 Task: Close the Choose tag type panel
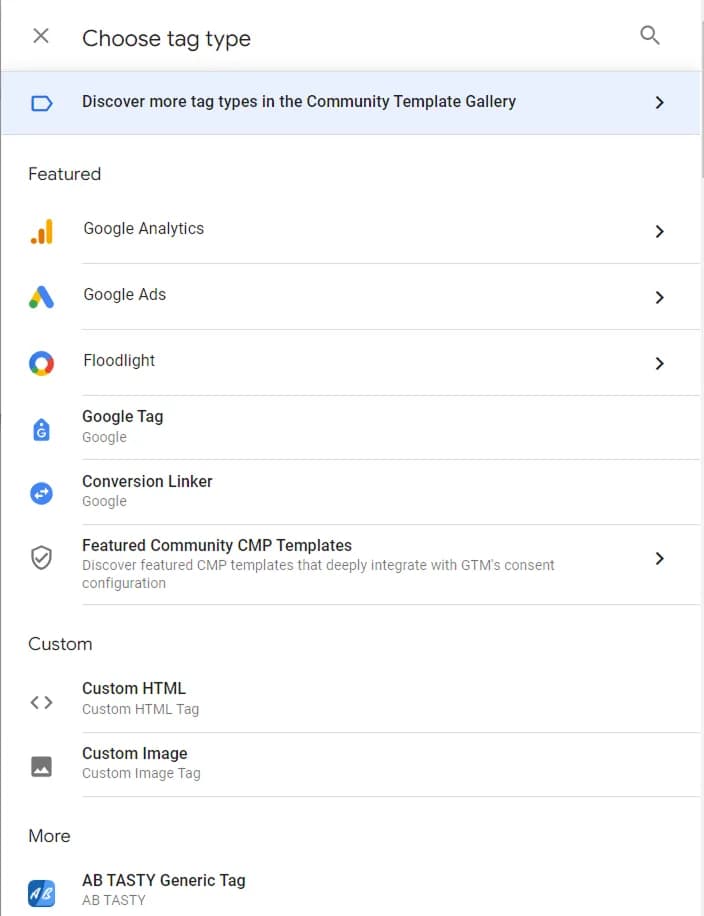pos(41,36)
